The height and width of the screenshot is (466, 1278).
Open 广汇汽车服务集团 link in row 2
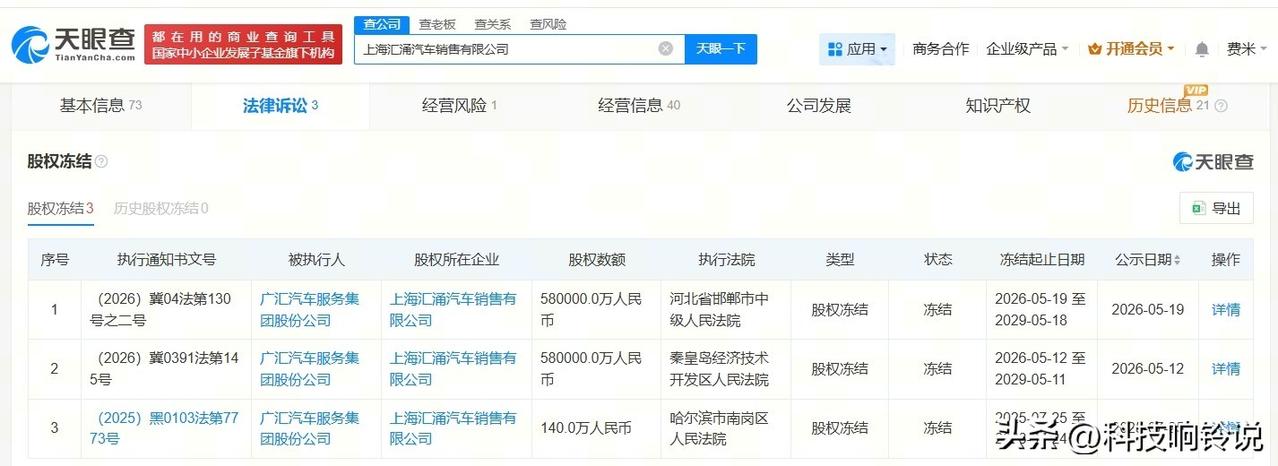pos(310,369)
